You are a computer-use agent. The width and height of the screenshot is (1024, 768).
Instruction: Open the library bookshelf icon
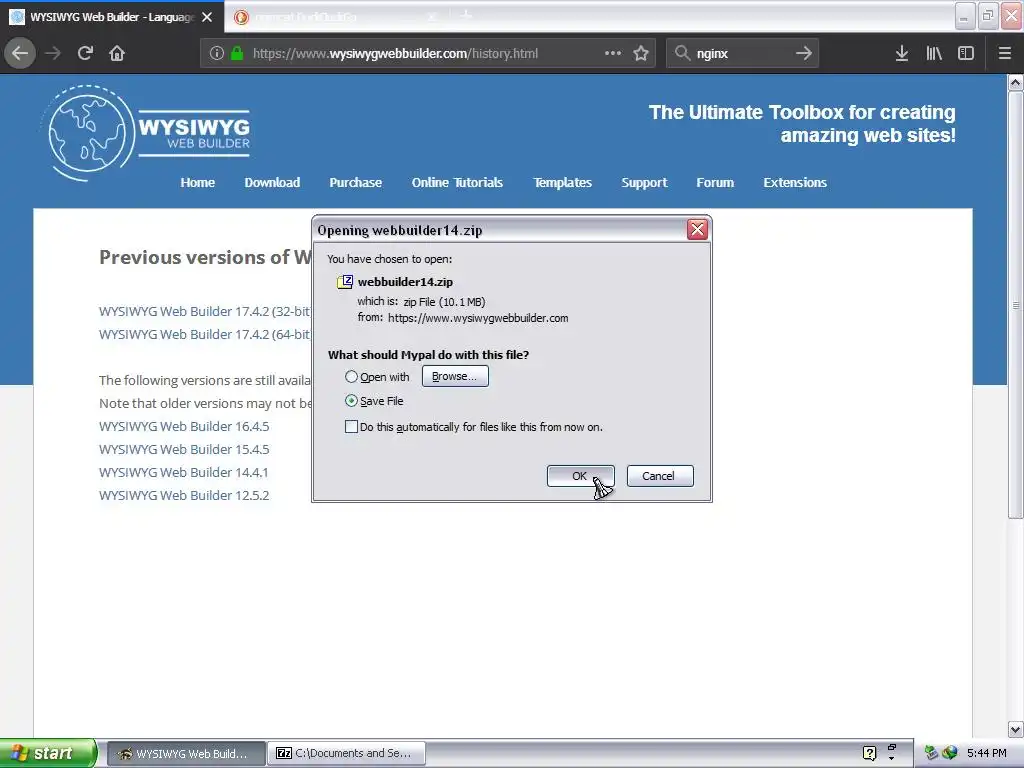934,53
